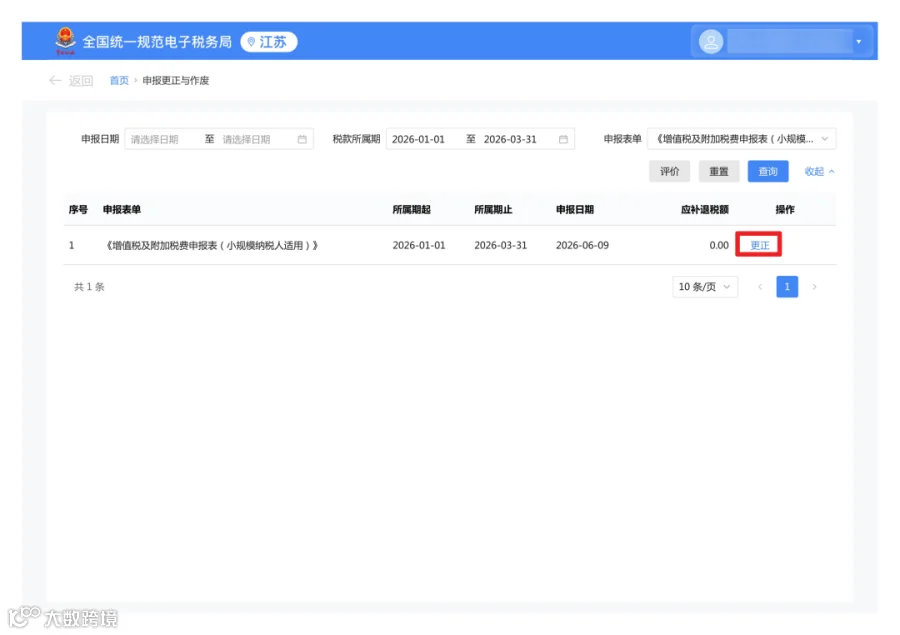Open the user account dropdown arrow

pyautogui.click(x=859, y=42)
